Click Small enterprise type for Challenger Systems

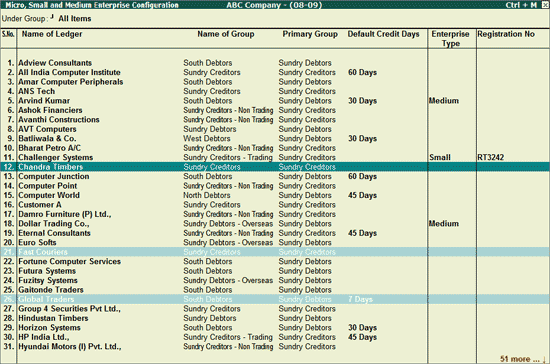point(440,157)
